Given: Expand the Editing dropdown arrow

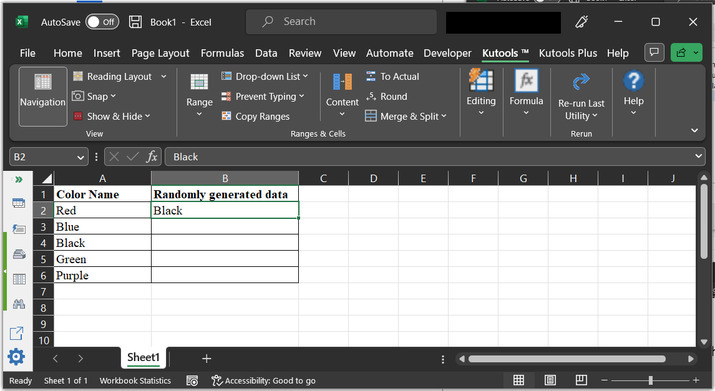Looking at the screenshot, I should (x=481, y=113).
